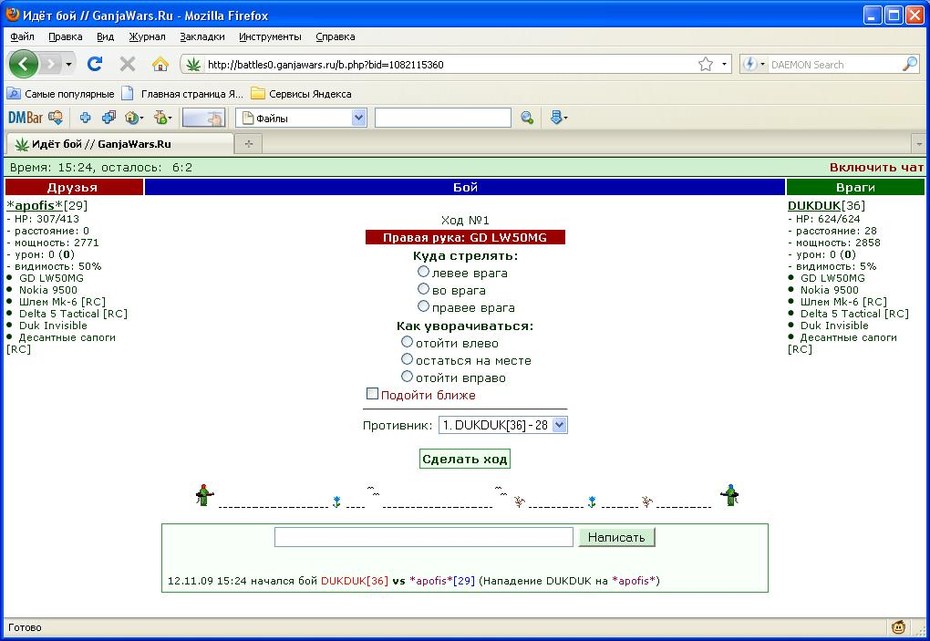The height and width of the screenshot is (641, 930).
Task: Bookmark the page with the star icon
Action: click(706, 64)
